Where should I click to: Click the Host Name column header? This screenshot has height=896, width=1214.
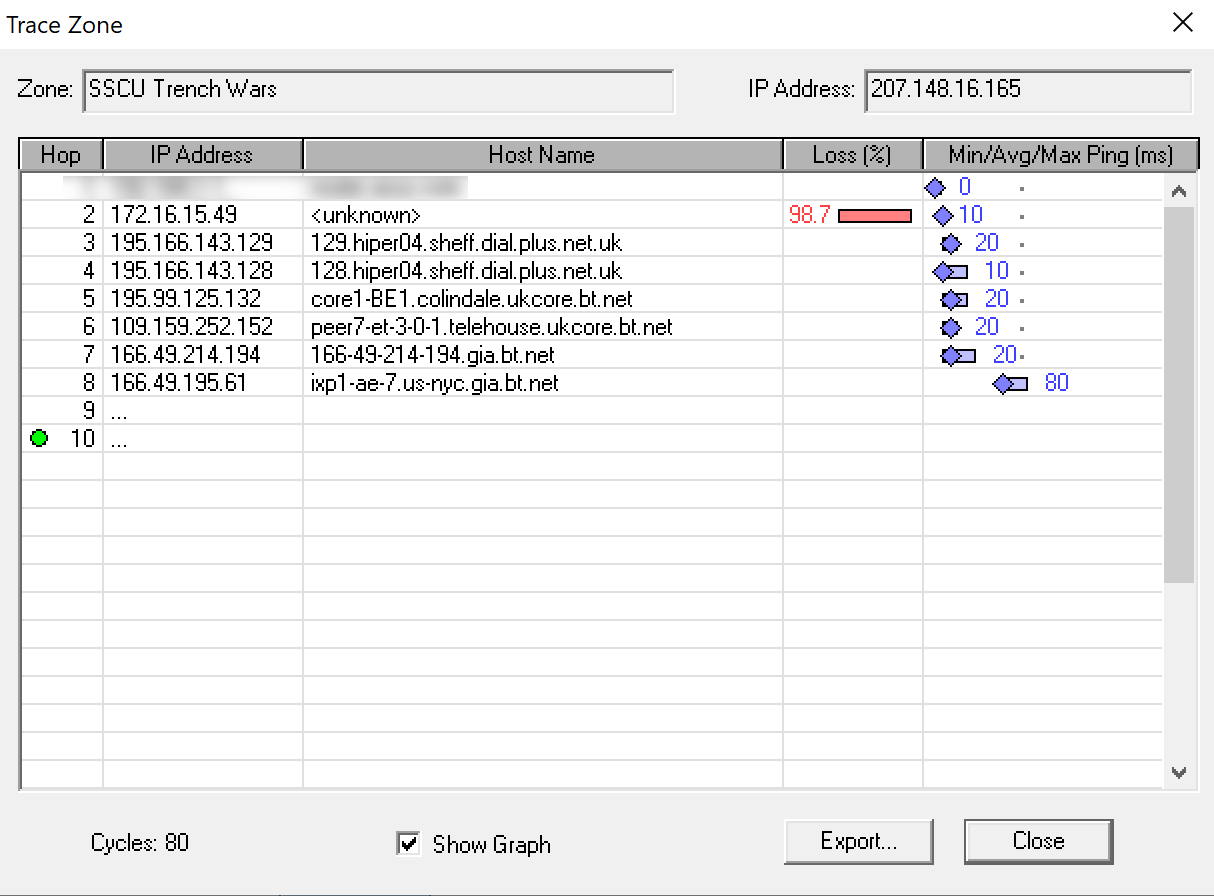pyautogui.click(x=541, y=155)
